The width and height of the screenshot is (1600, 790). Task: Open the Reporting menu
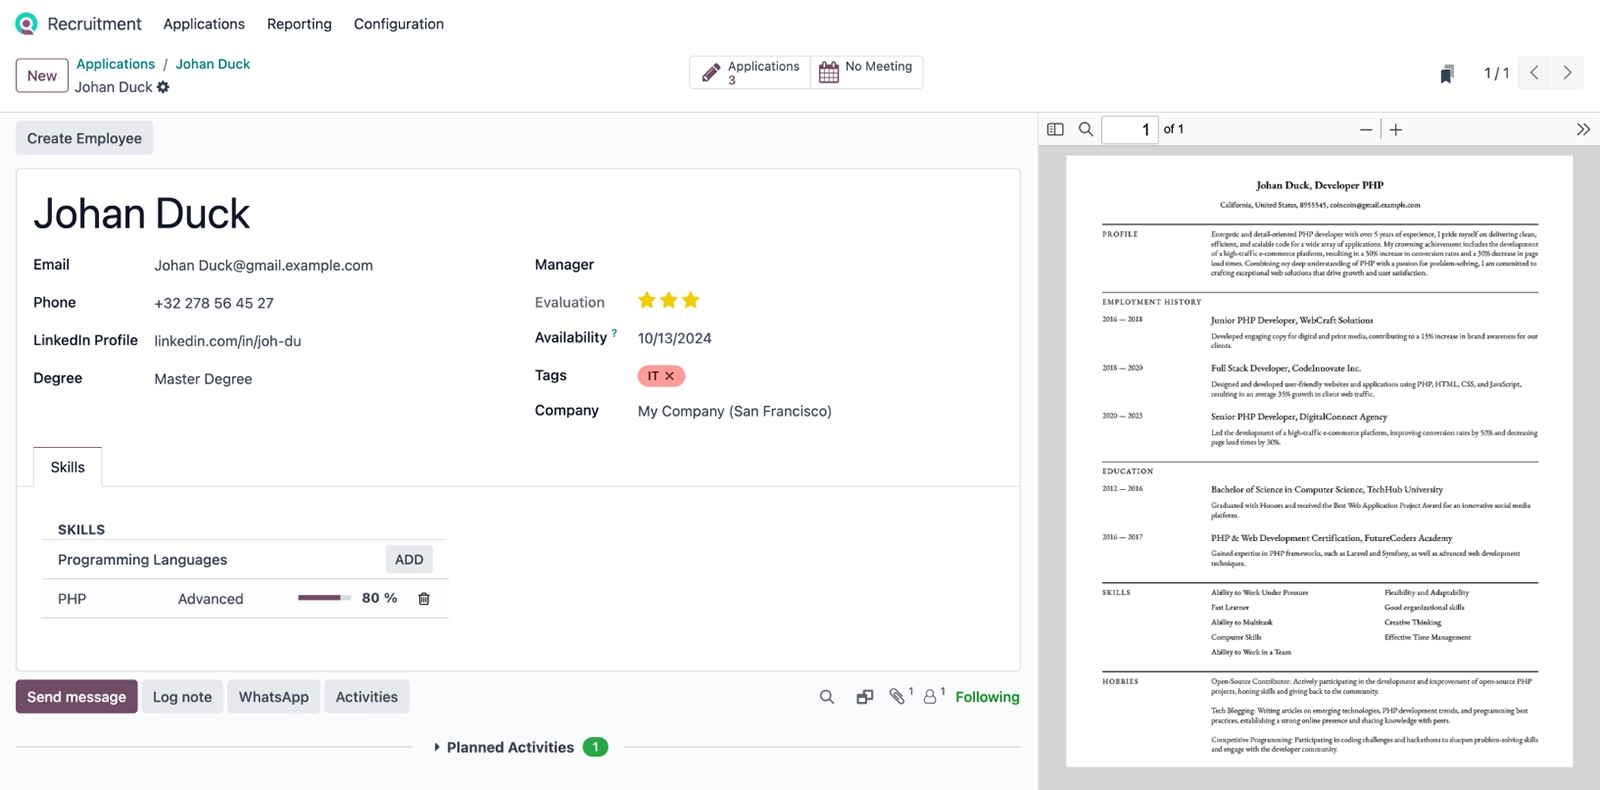coord(299,24)
